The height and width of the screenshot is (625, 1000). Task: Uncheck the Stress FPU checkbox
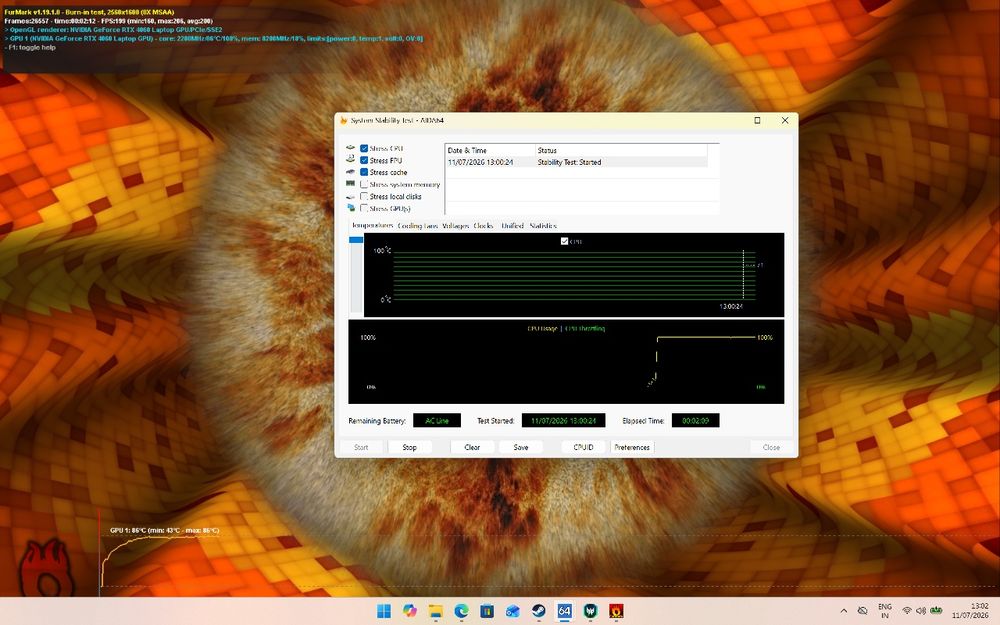(364, 160)
